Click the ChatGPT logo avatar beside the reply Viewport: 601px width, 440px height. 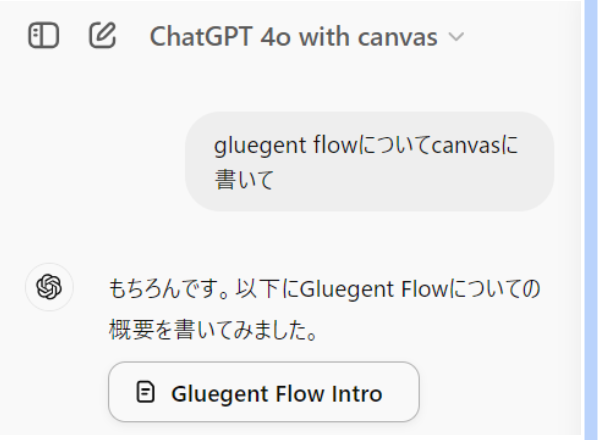[x=49, y=287]
